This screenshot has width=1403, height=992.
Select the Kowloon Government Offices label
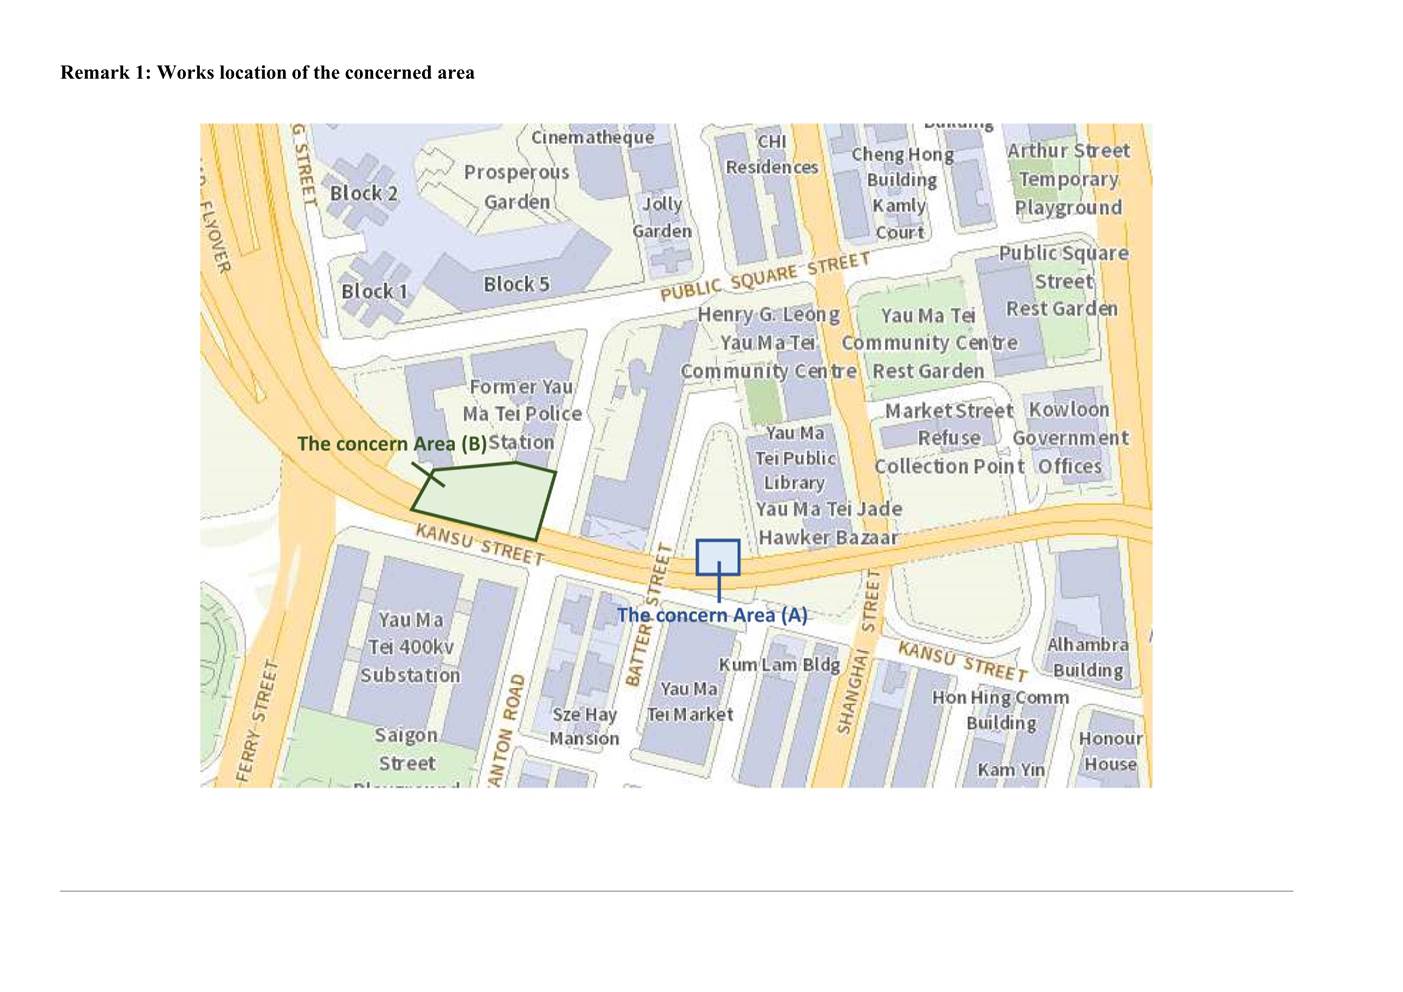1069,438
